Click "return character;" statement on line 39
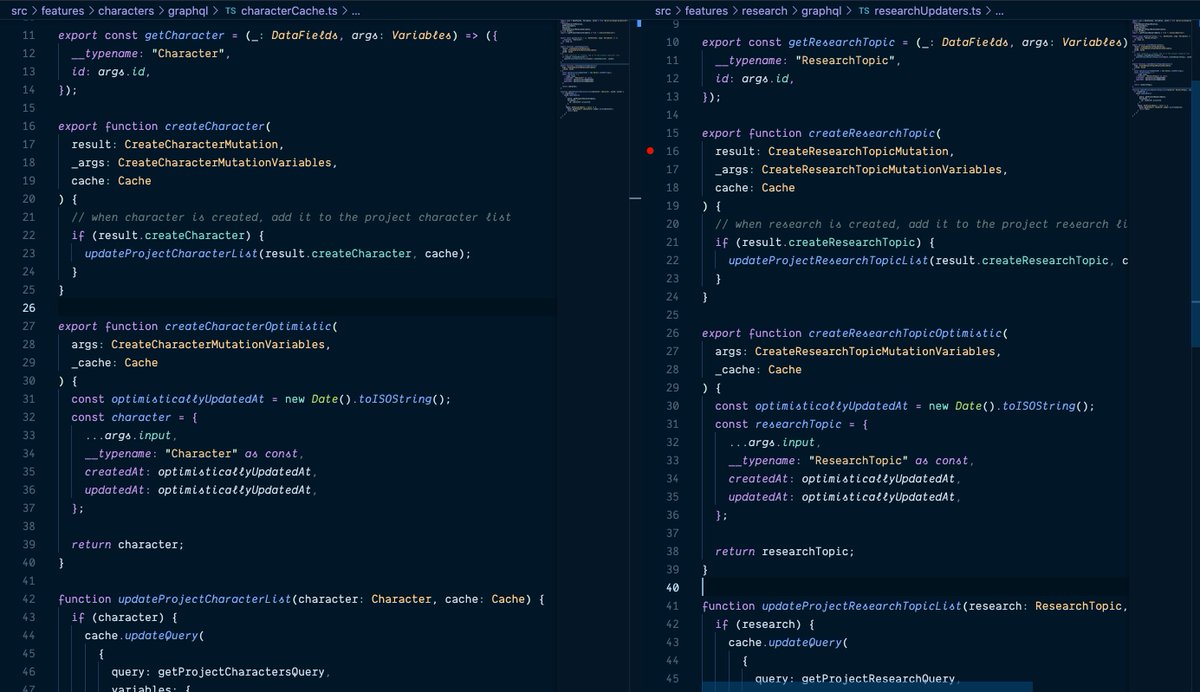 (x=127, y=544)
